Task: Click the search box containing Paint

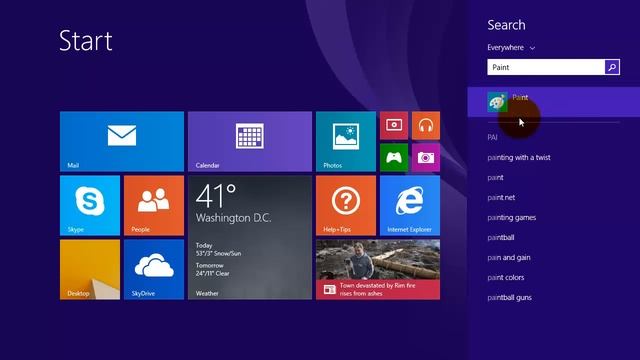Action: pos(546,67)
